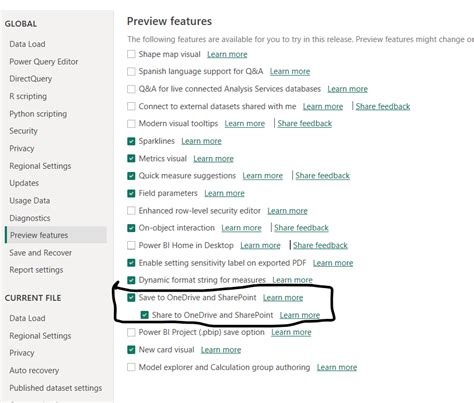Share feedback on Power BI Home
Image resolution: width=474 pixels, height=403 pixels.
click(320, 246)
